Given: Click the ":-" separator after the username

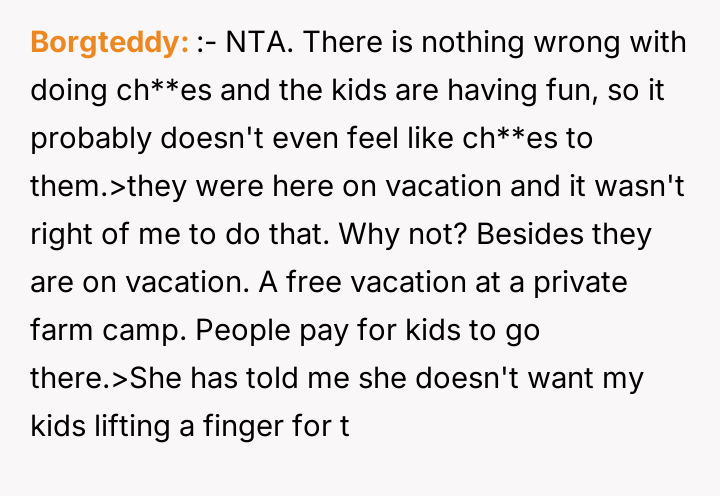Looking at the screenshot, I should pyautogui.click(x=206, y=43).
